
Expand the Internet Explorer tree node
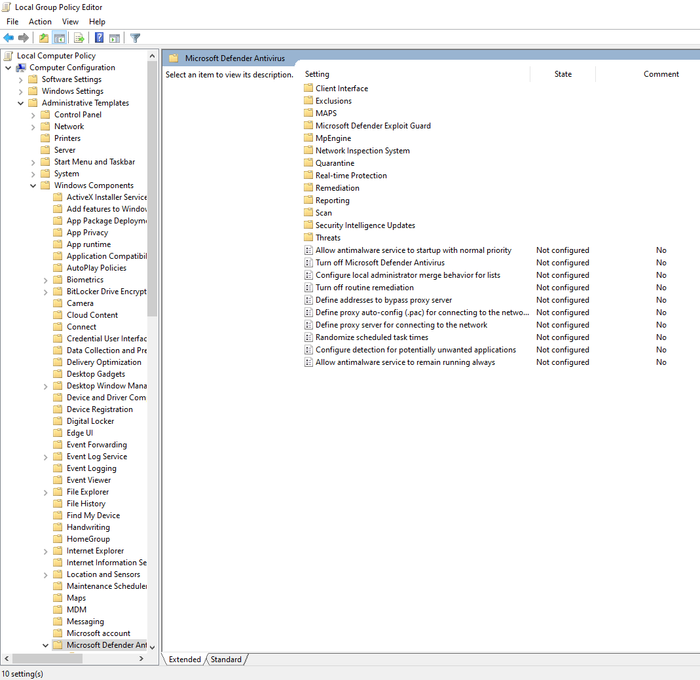pyautogui.click(x=46, y=551)
